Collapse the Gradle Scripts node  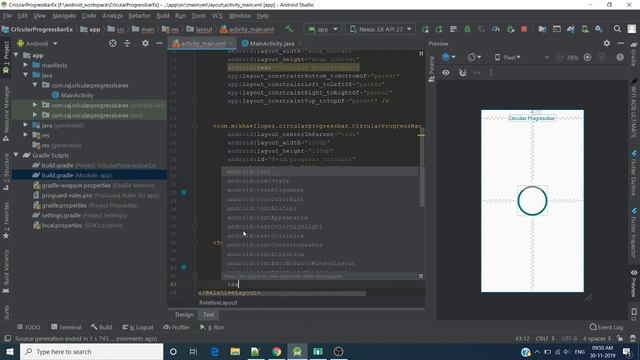coord(16,155)
